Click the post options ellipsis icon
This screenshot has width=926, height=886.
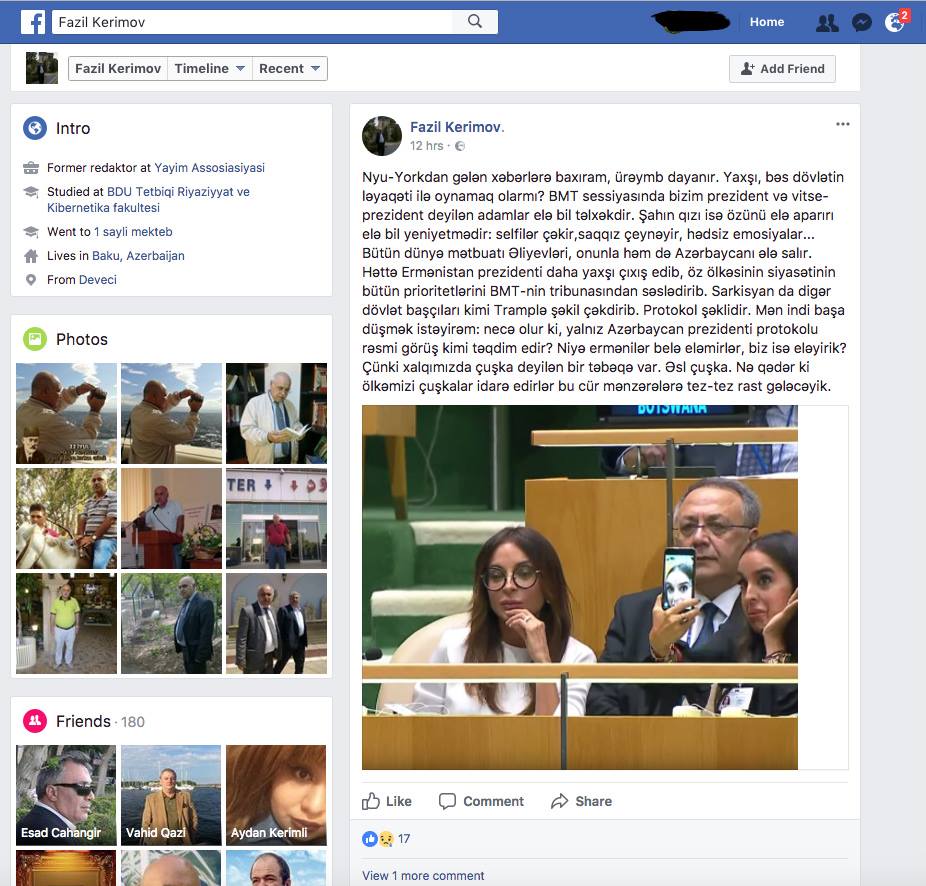point(843,124)
